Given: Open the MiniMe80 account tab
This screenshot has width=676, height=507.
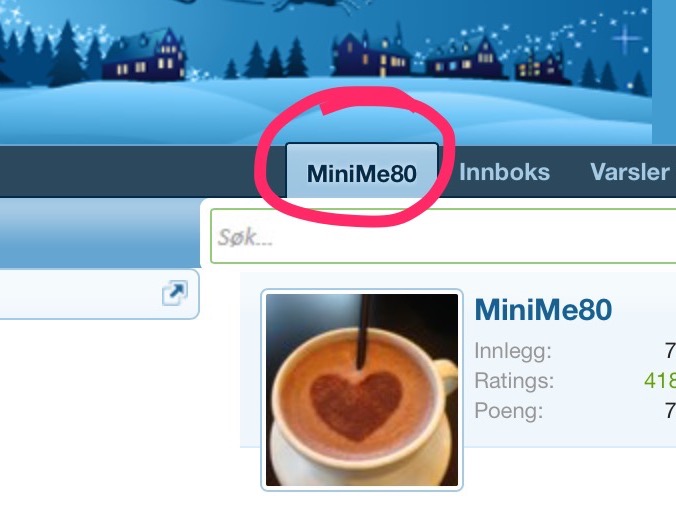Looking at the screenshot, I should pyautogui.click(x=362, y=173).
